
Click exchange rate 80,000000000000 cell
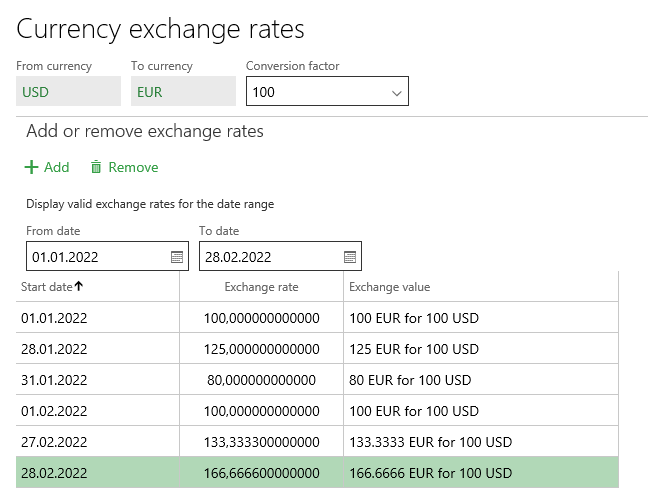tap(261, 380)
